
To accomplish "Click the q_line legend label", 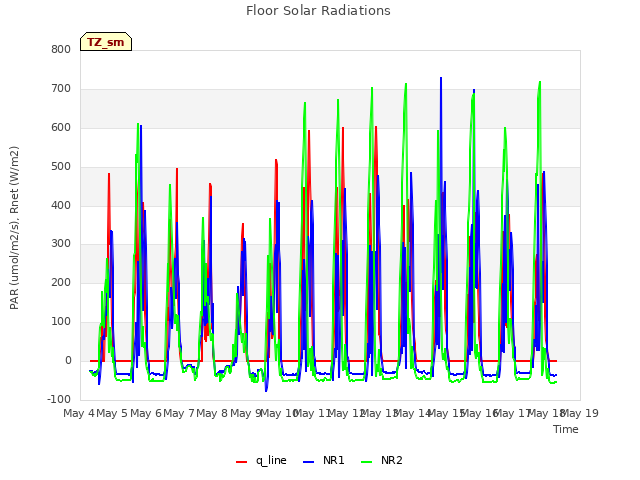I will pyautogui.click(x=271, y=460).
